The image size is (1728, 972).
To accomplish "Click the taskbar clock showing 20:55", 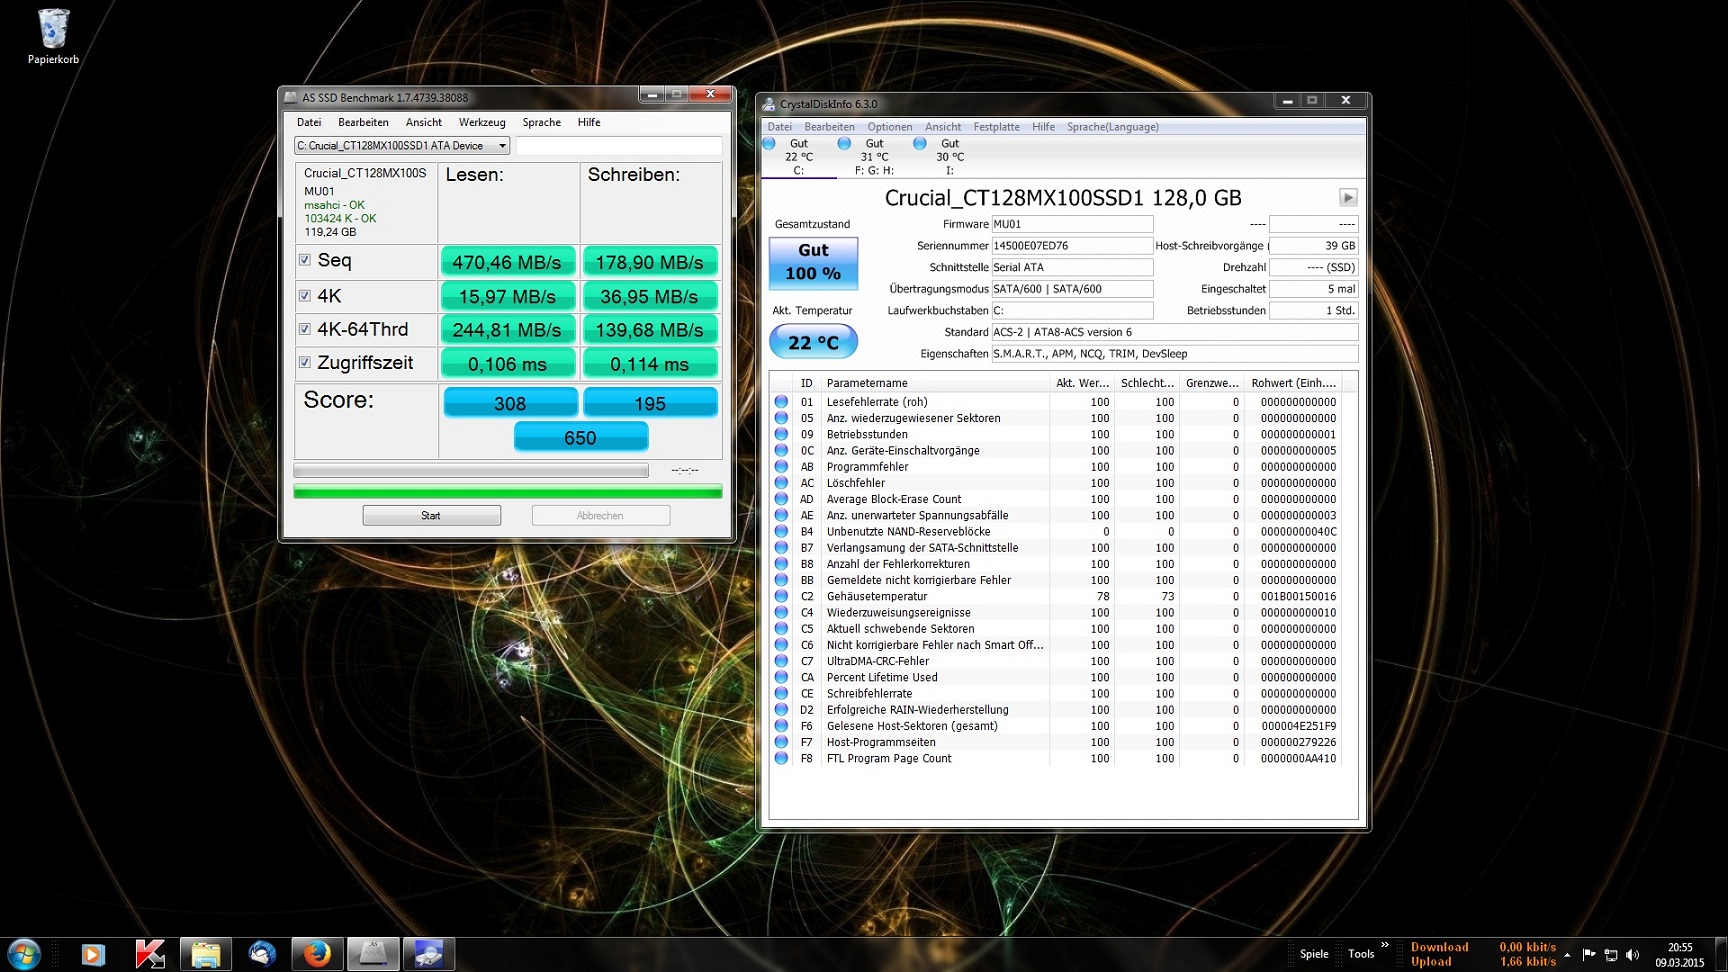I will click(1680, 955).
